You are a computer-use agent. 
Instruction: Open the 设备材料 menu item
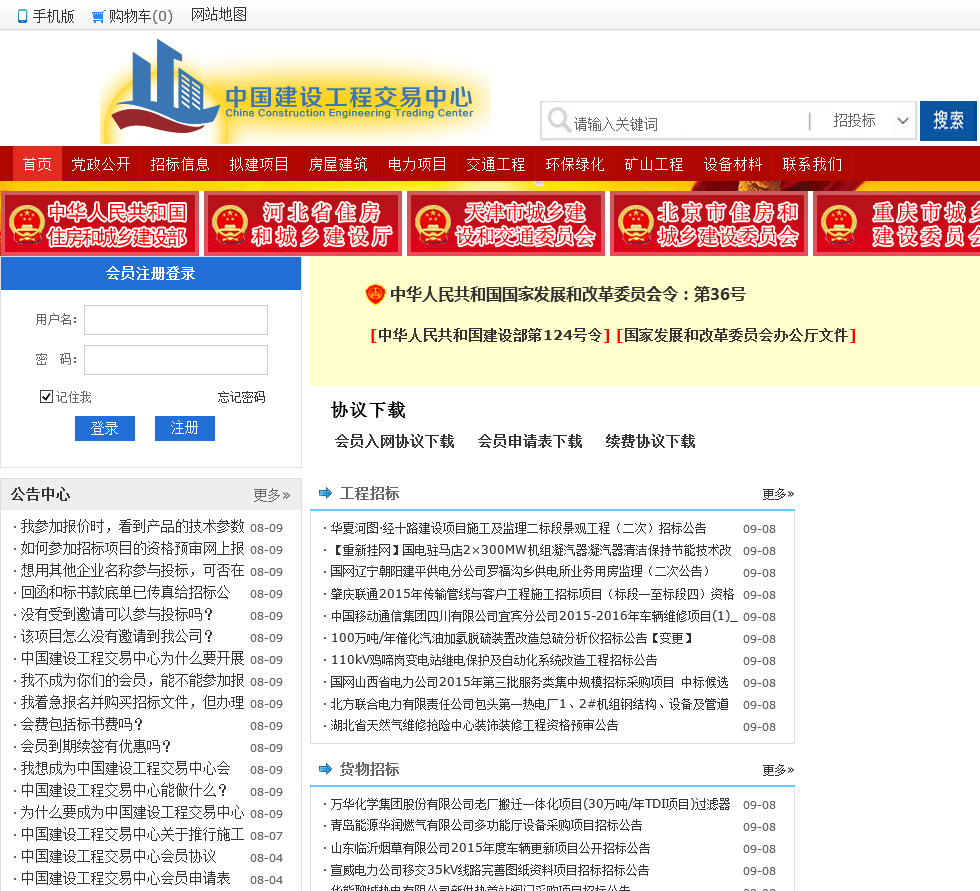coord(733,164)
